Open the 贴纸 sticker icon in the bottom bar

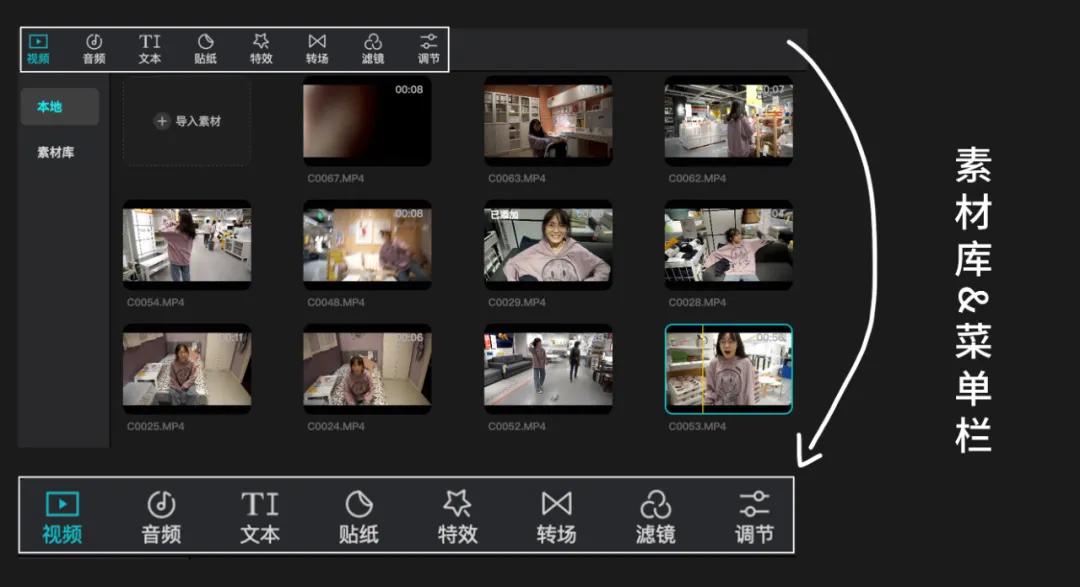pos(358,514)
